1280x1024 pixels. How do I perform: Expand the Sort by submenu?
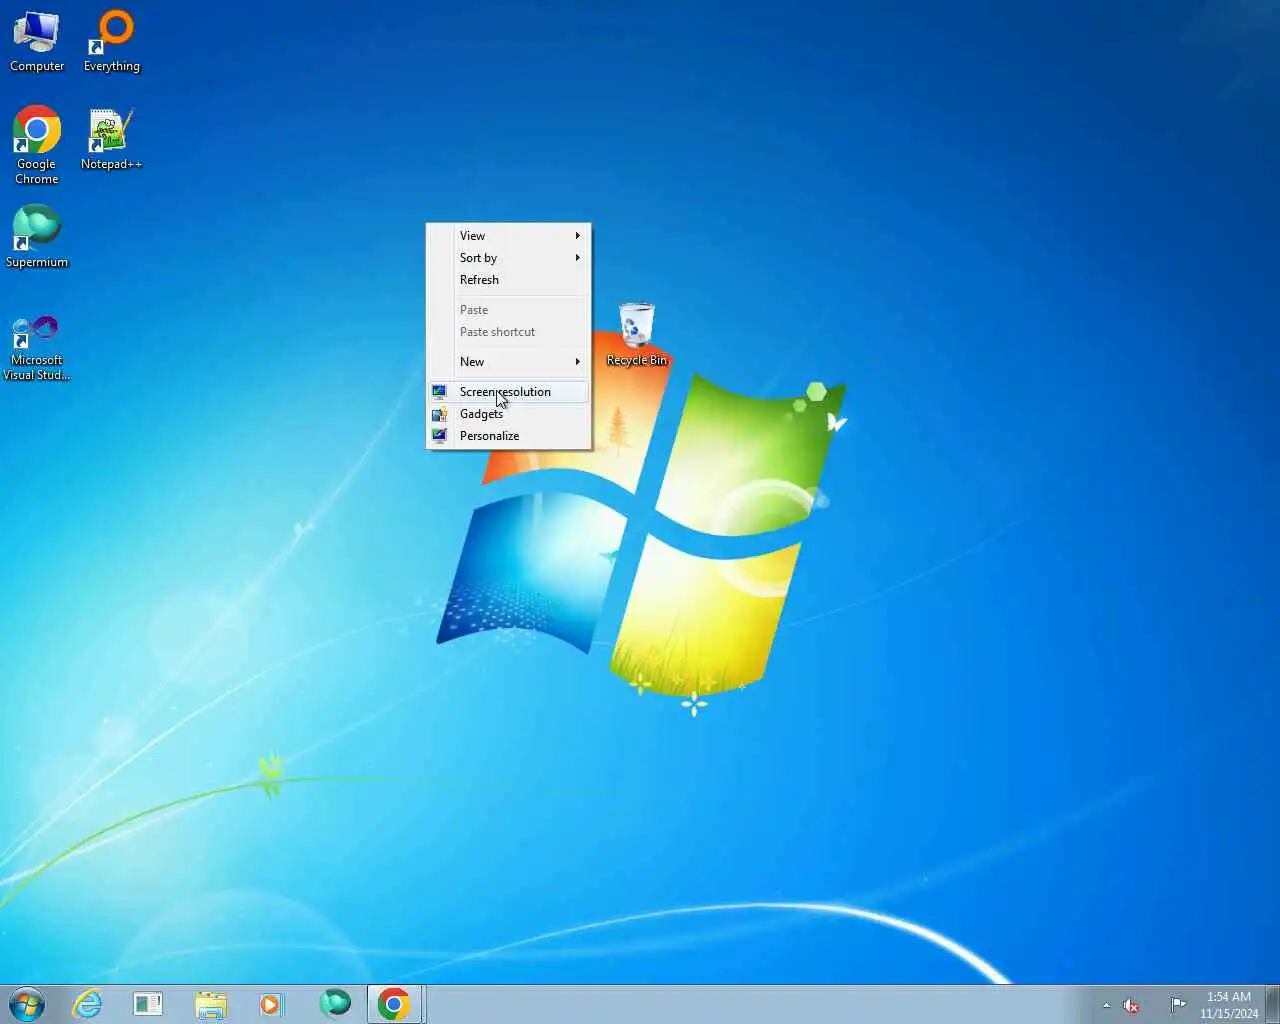pos(509,258)
